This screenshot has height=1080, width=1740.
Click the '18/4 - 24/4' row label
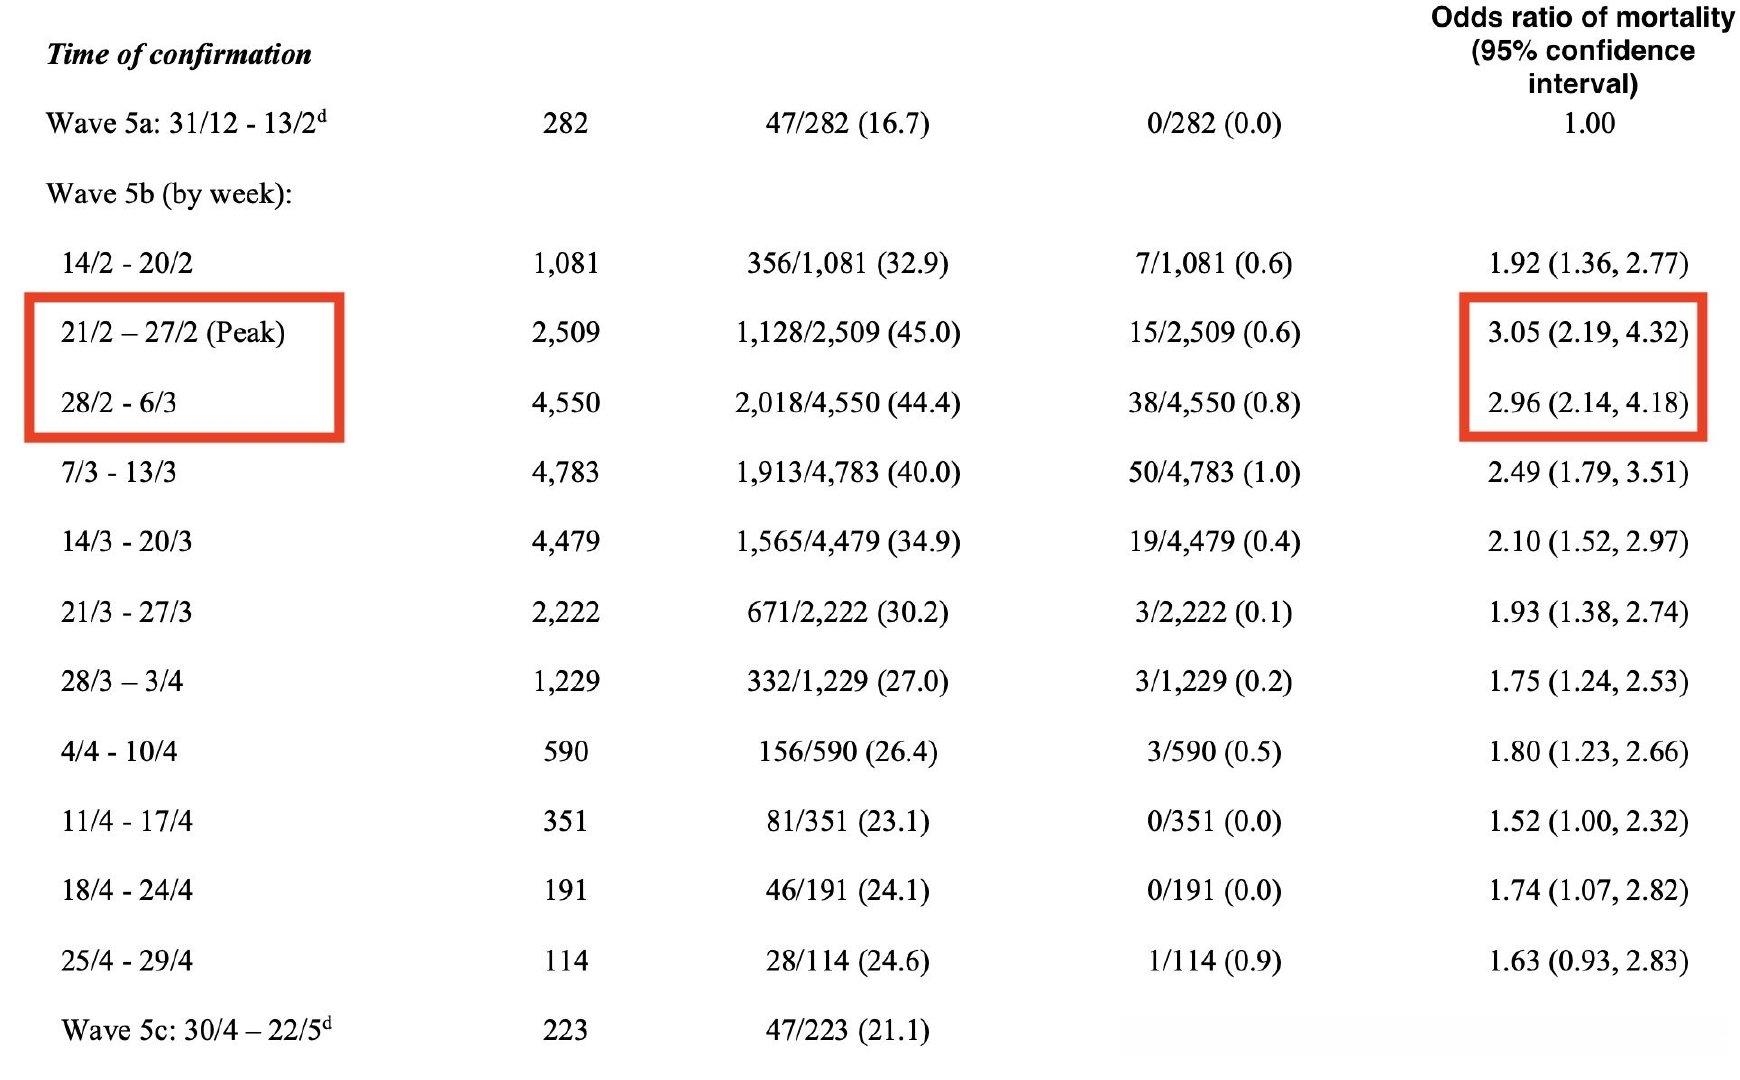coord(127,890)
